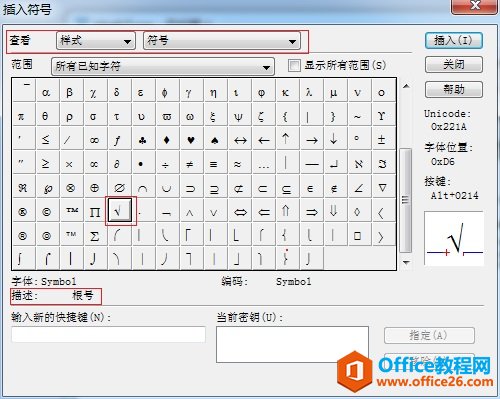Click the square root preview image
The height and width of the screenshot is (399, 500).
[454, 239]
